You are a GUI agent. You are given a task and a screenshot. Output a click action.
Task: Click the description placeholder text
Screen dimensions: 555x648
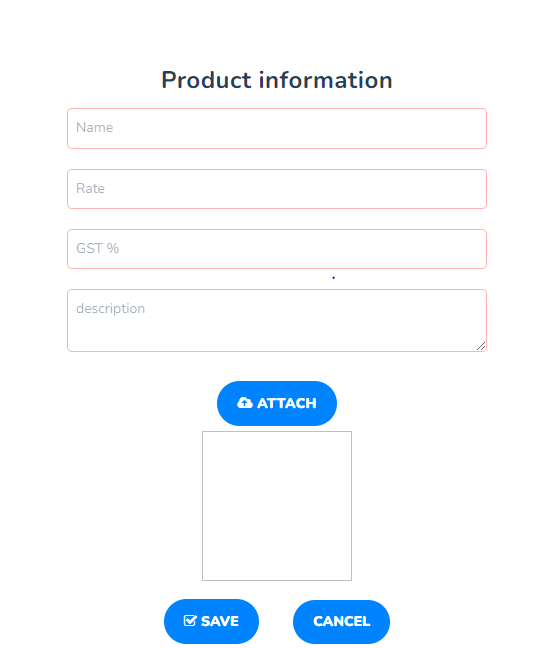(110, 309)
